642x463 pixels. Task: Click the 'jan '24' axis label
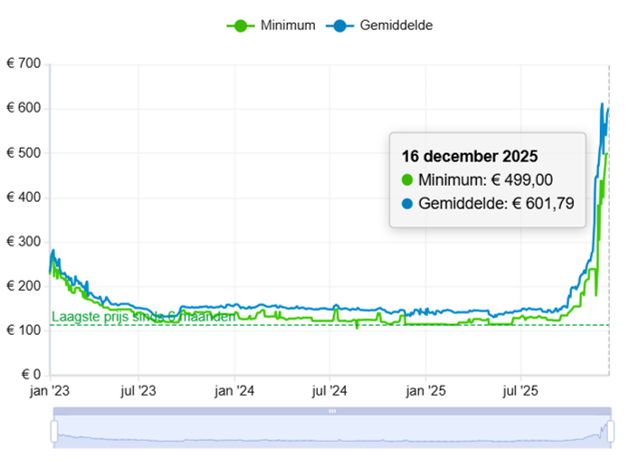tap(234, 391)
